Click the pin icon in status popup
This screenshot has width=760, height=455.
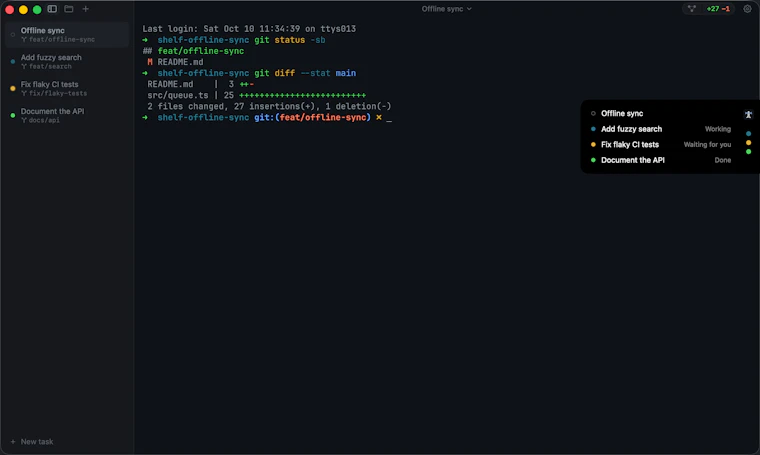tap(748, 114)
